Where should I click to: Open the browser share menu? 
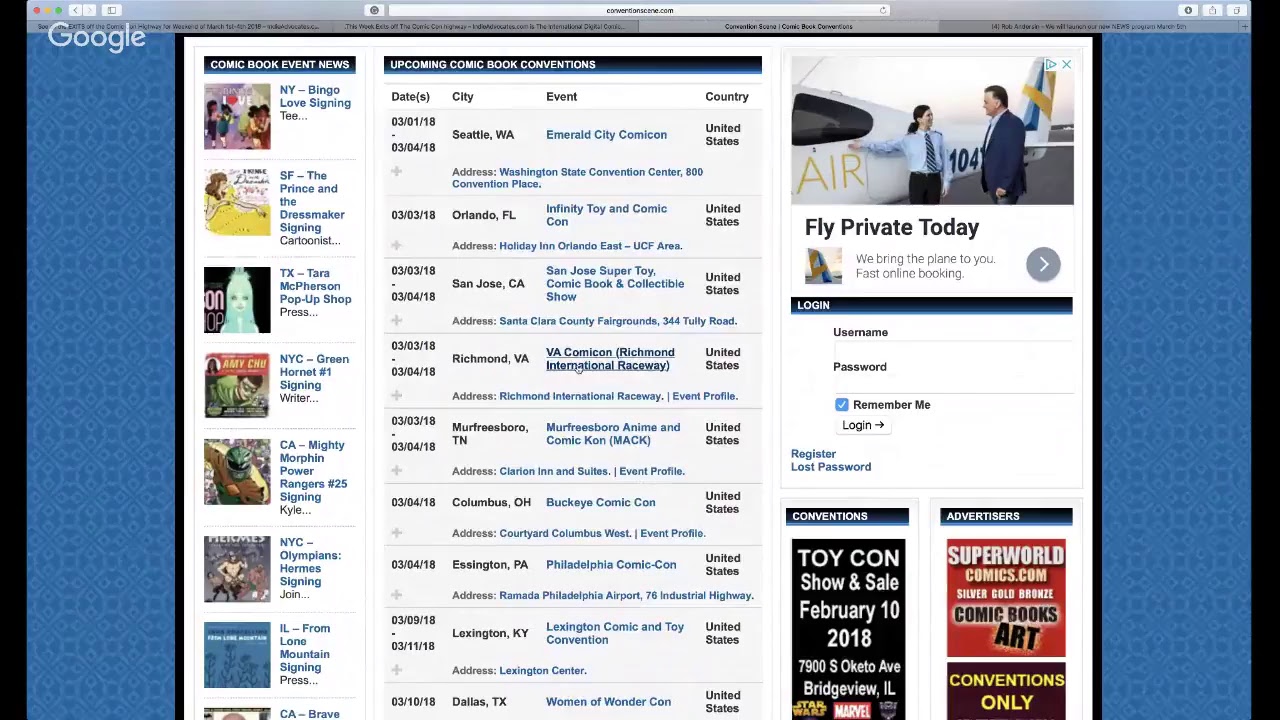click(1212, 10)
